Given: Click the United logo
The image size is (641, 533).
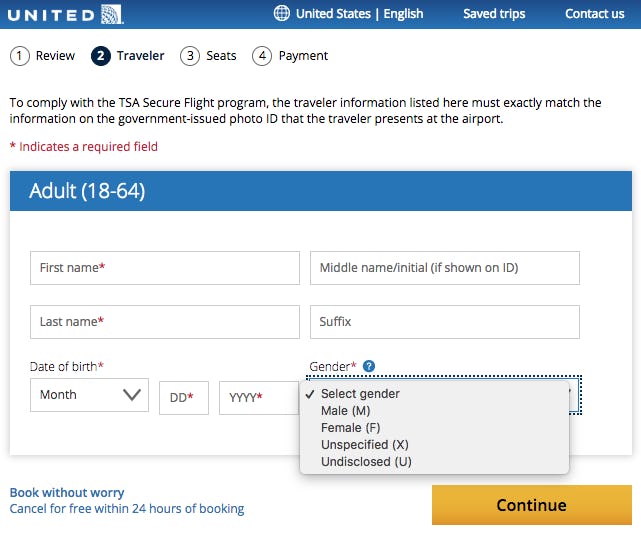Looking at the screenshot, I should (68, 14).
